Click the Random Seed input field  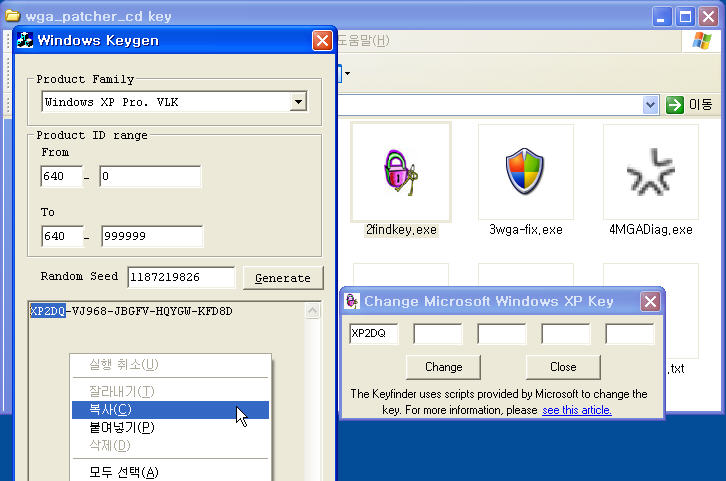click(x=181, y=277)
